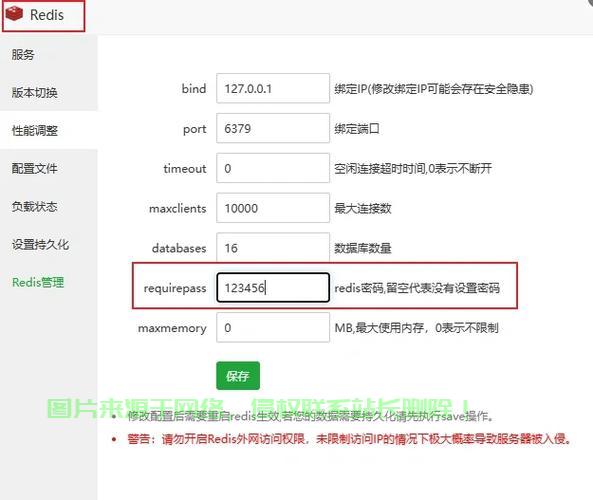Image resolution: width=593 pixels, height=500 pixels.
Task: Click the 'maxclients' field label
Action: [x=177, y=208]
